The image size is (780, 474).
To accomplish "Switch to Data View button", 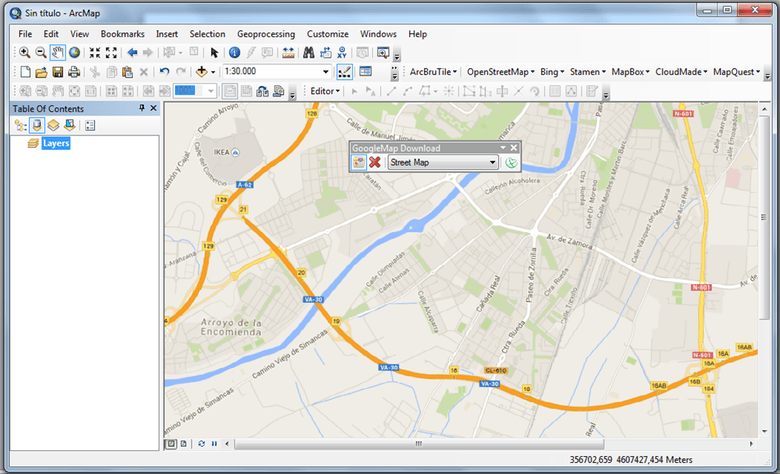I will click(x=171, y=444).
